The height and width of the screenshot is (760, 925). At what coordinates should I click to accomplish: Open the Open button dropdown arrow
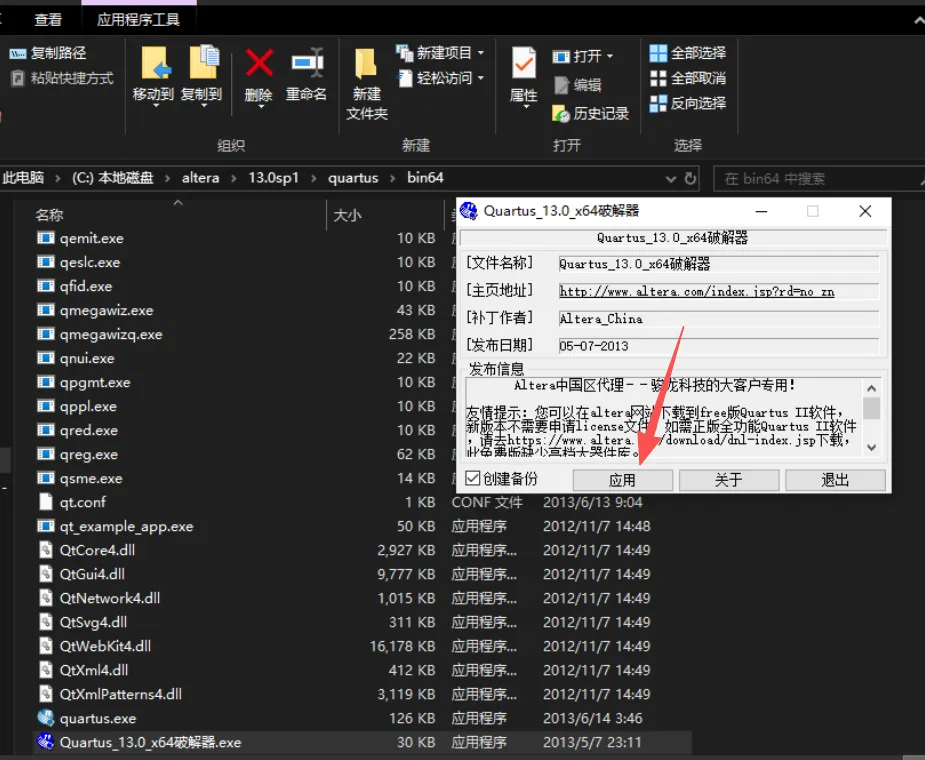pyautogui.click(x=610, y=56)
